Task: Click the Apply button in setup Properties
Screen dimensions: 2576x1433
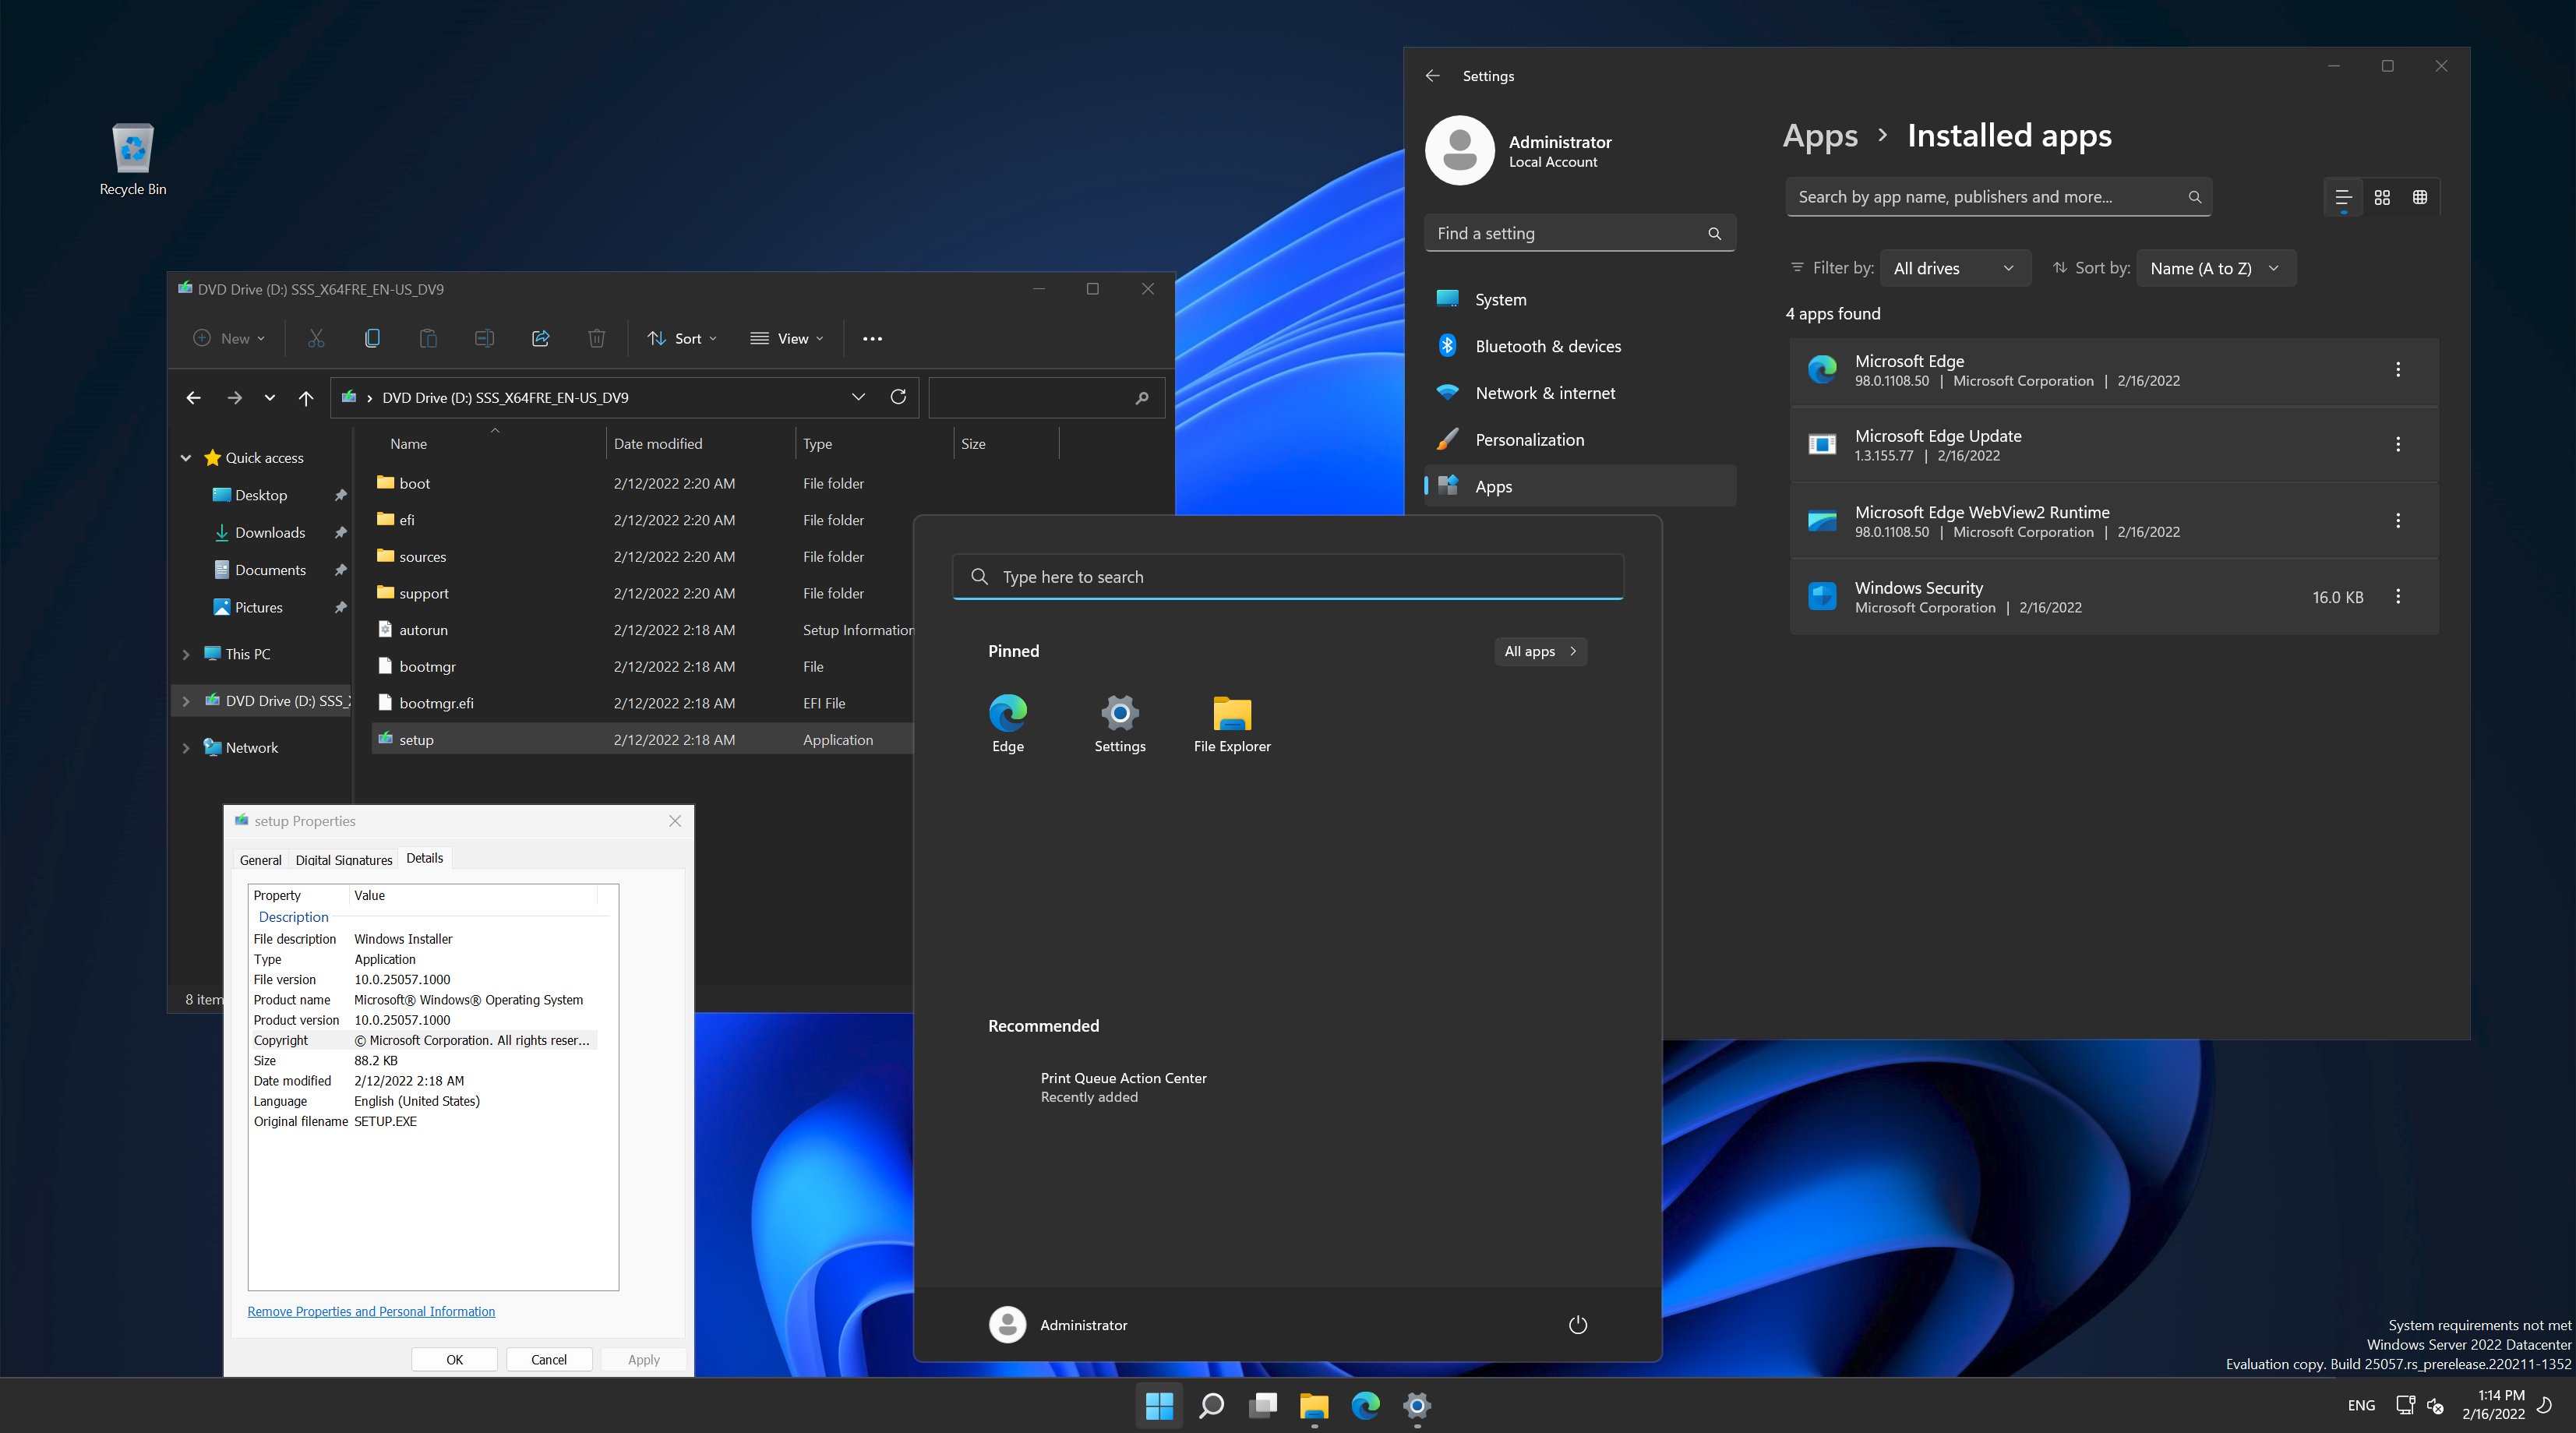Action: [643, 1359]
